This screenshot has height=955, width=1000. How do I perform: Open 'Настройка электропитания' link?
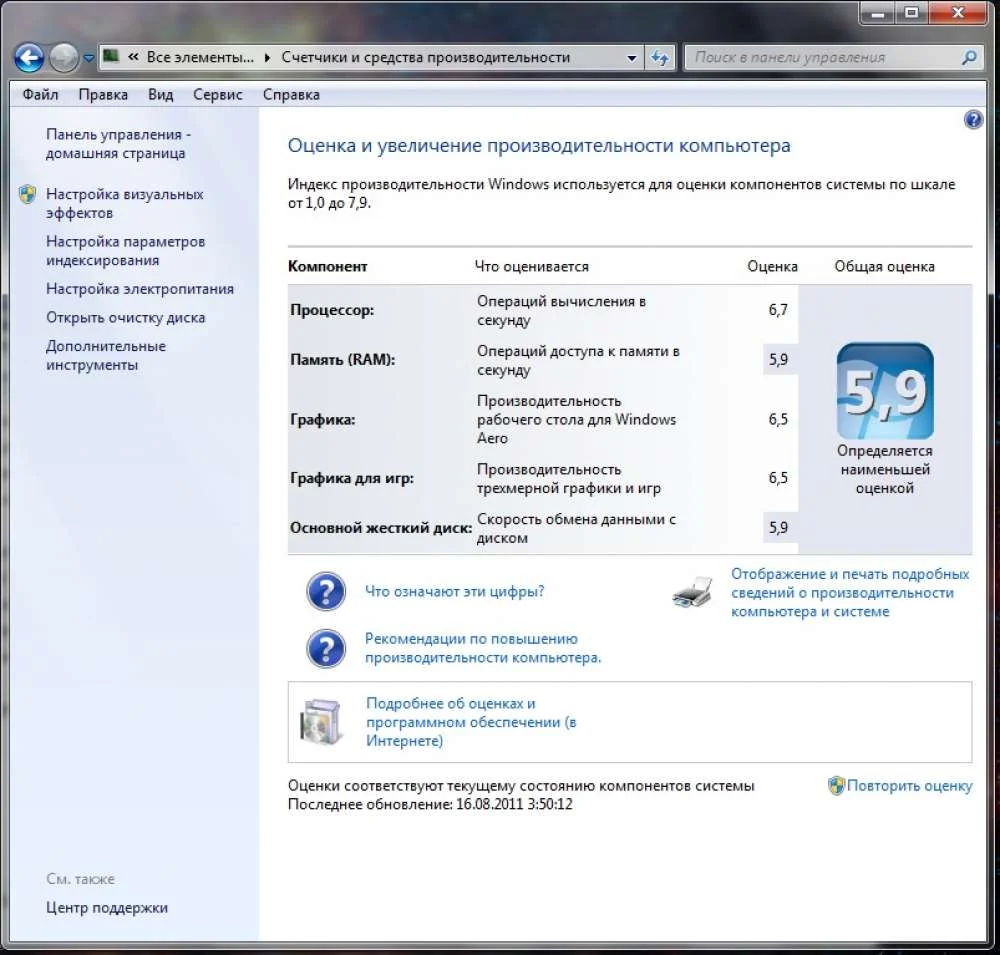[140, 289]
